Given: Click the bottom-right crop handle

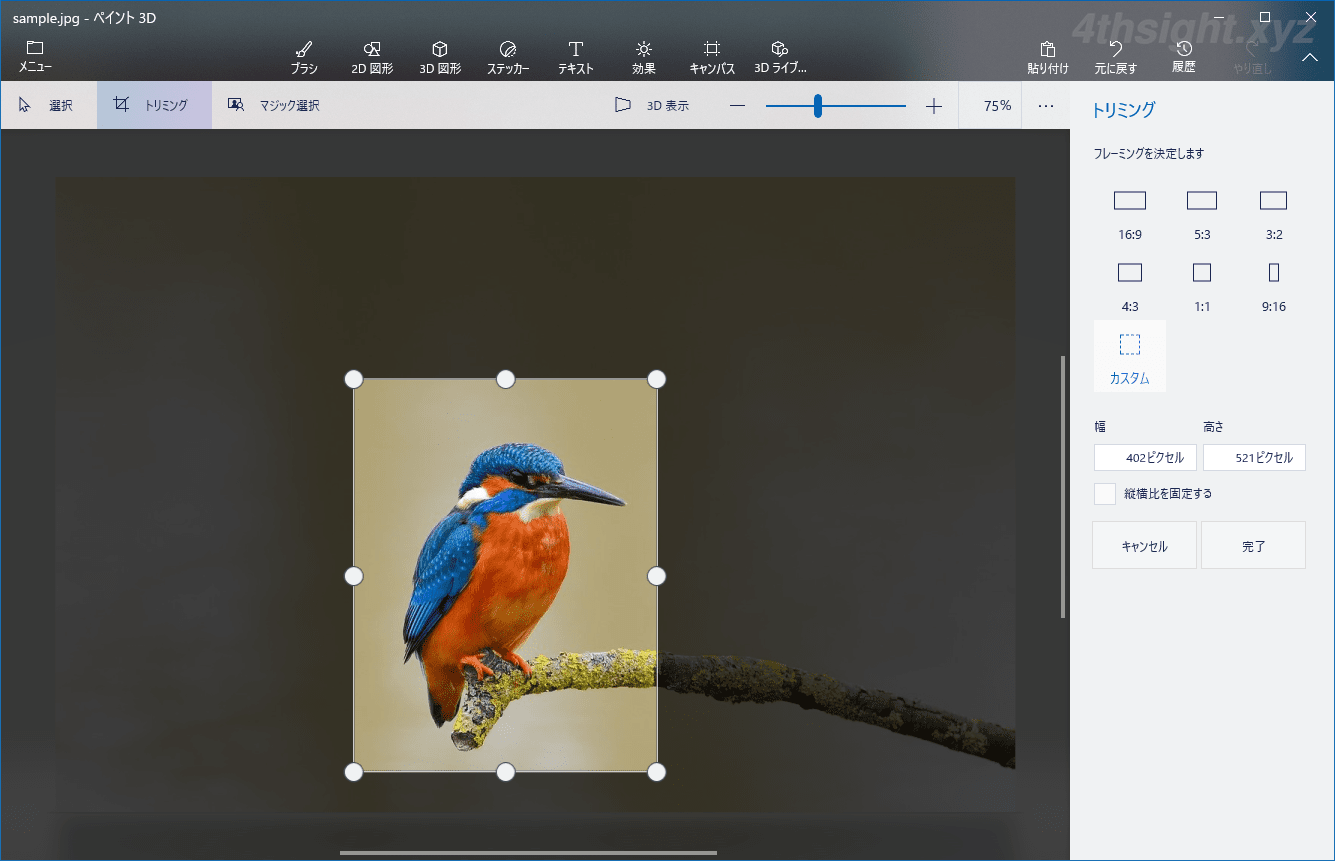Looking at the screenshot, I should 657,772.
